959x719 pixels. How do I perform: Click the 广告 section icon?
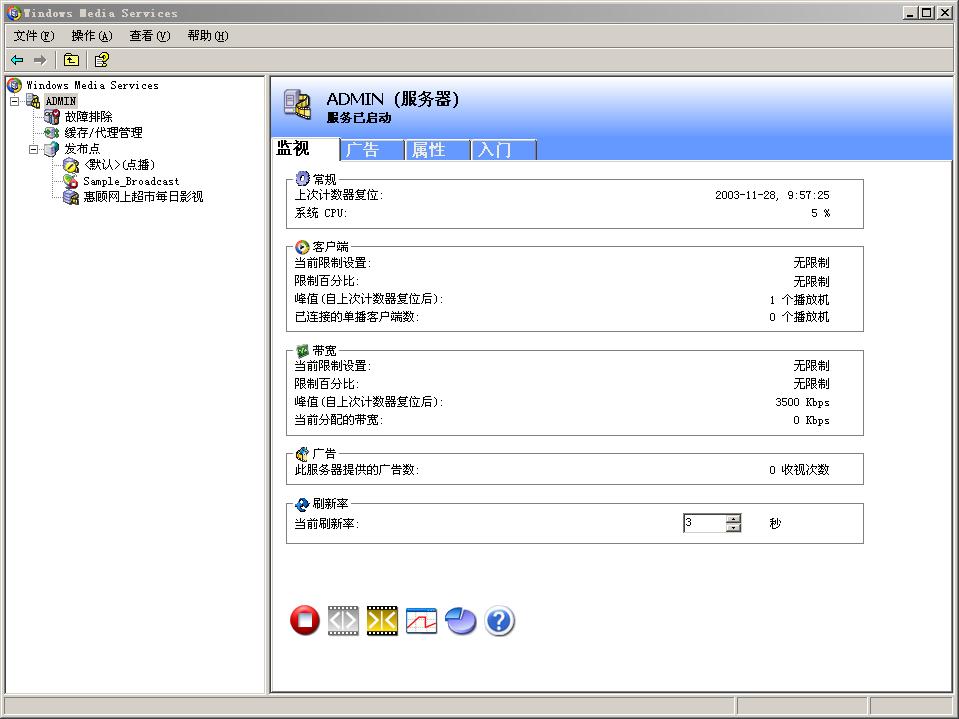(302, 454)
